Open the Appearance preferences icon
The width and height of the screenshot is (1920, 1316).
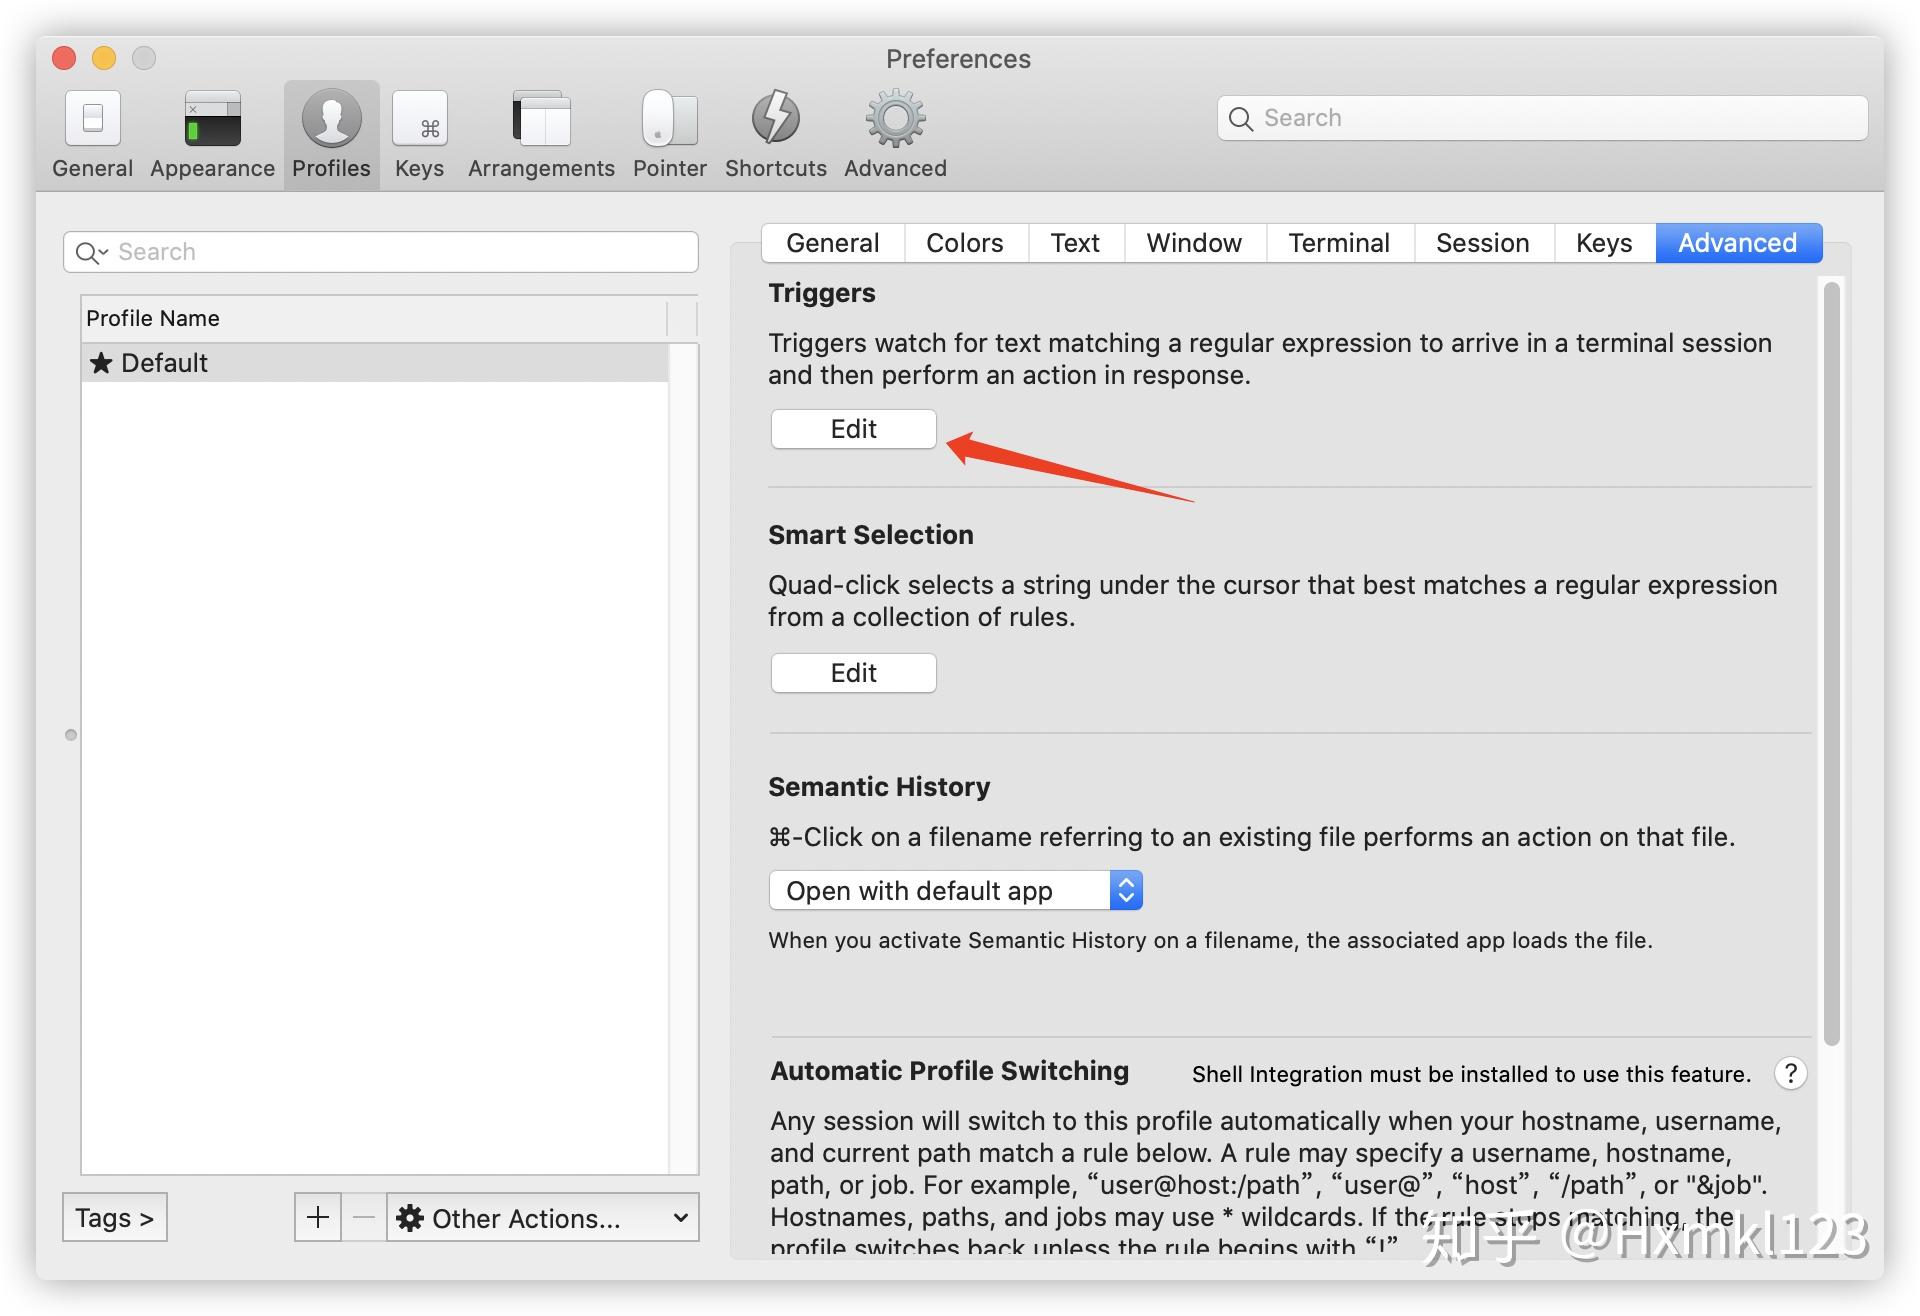(x=212, y=119)
